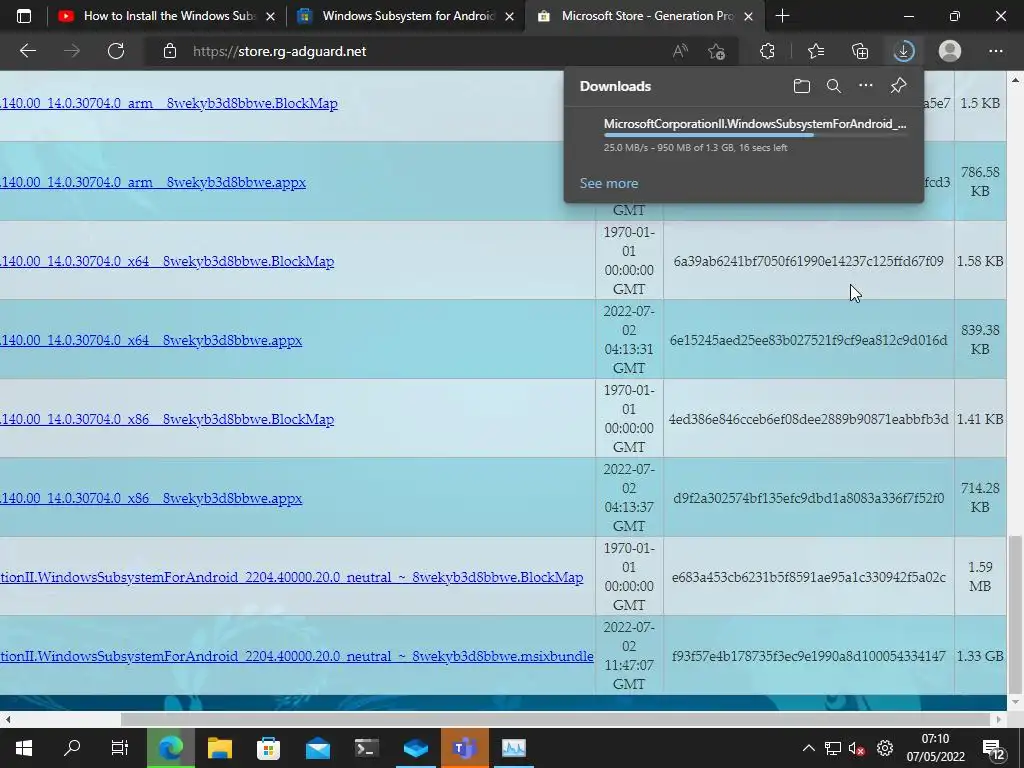Viewport: 1024px width, 768px height.
Task: Open the Favorites list icon
Action: [816, 51]
